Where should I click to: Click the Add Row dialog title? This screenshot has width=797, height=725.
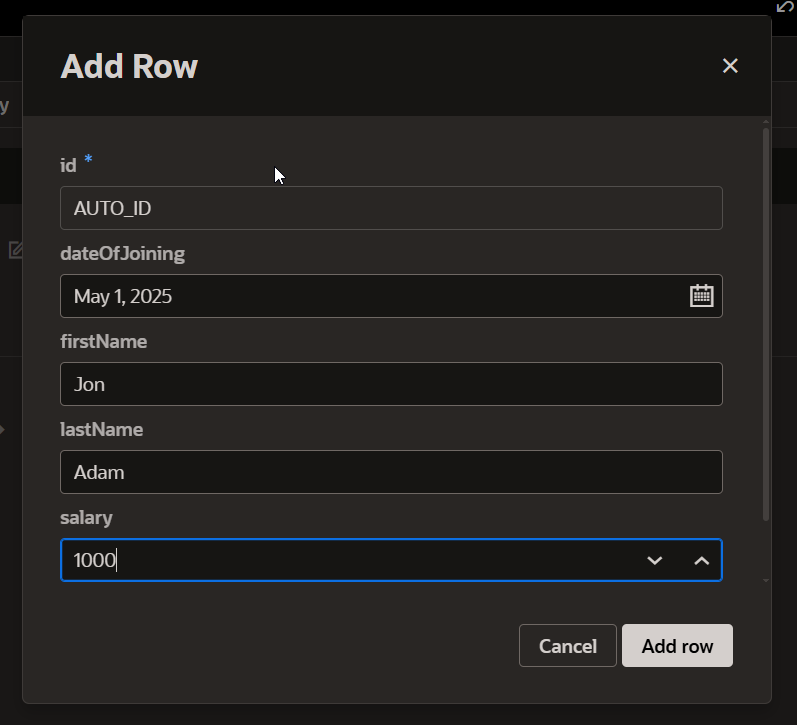coord(129,66)
